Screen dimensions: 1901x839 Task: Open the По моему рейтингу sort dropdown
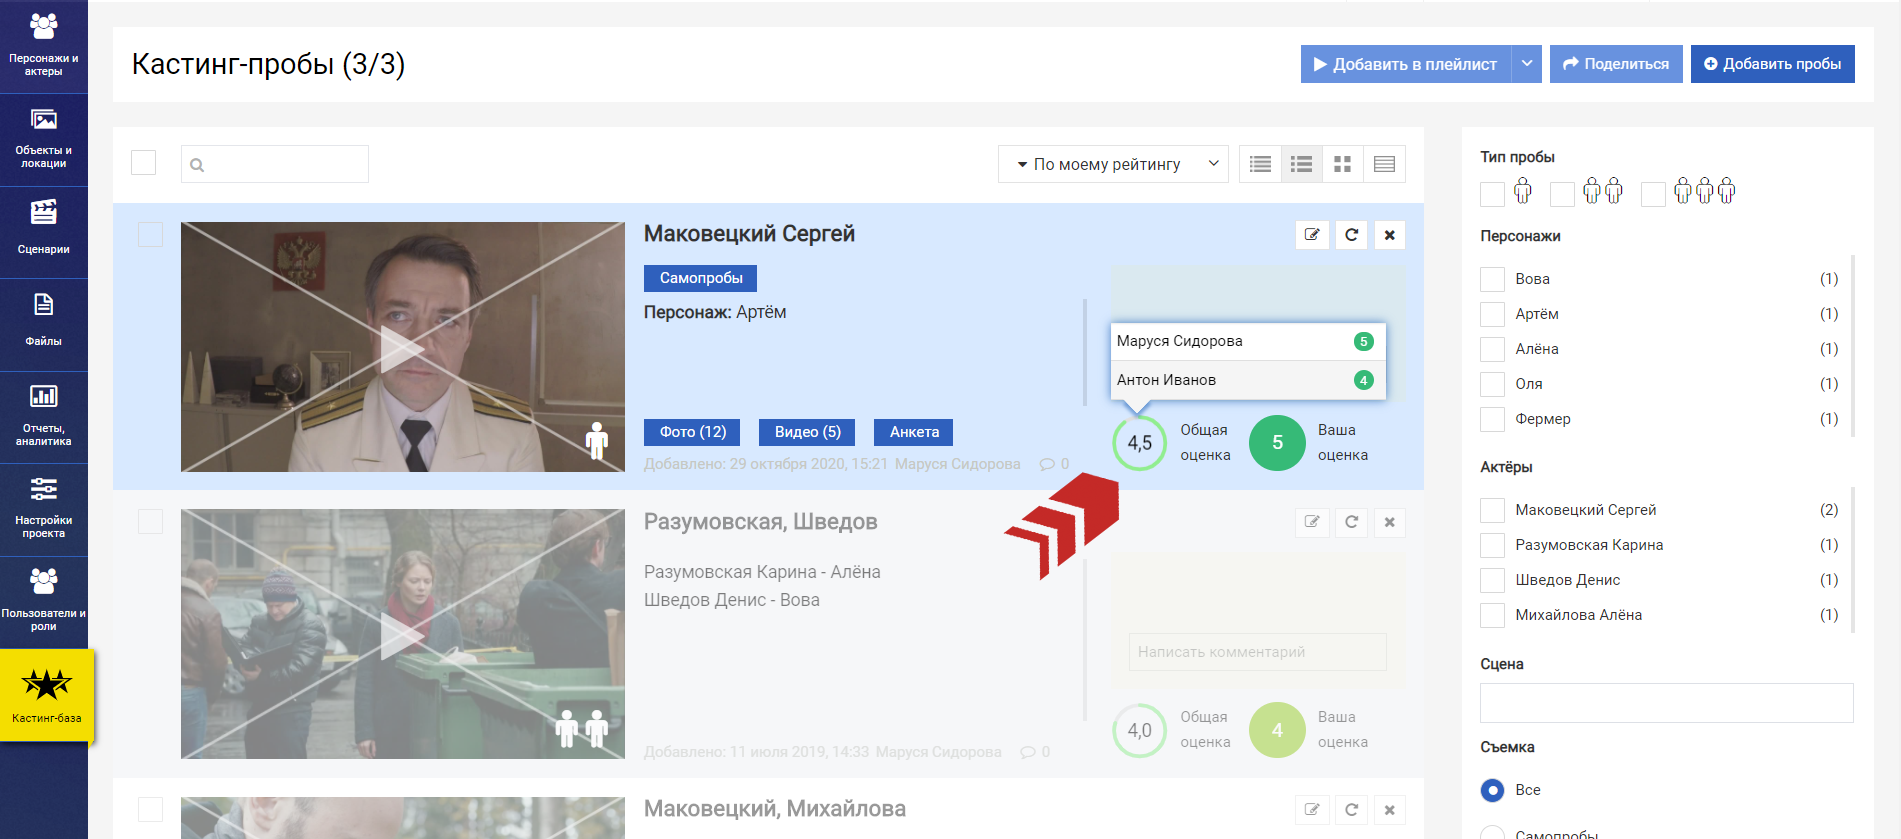[x=1114, y=164]
